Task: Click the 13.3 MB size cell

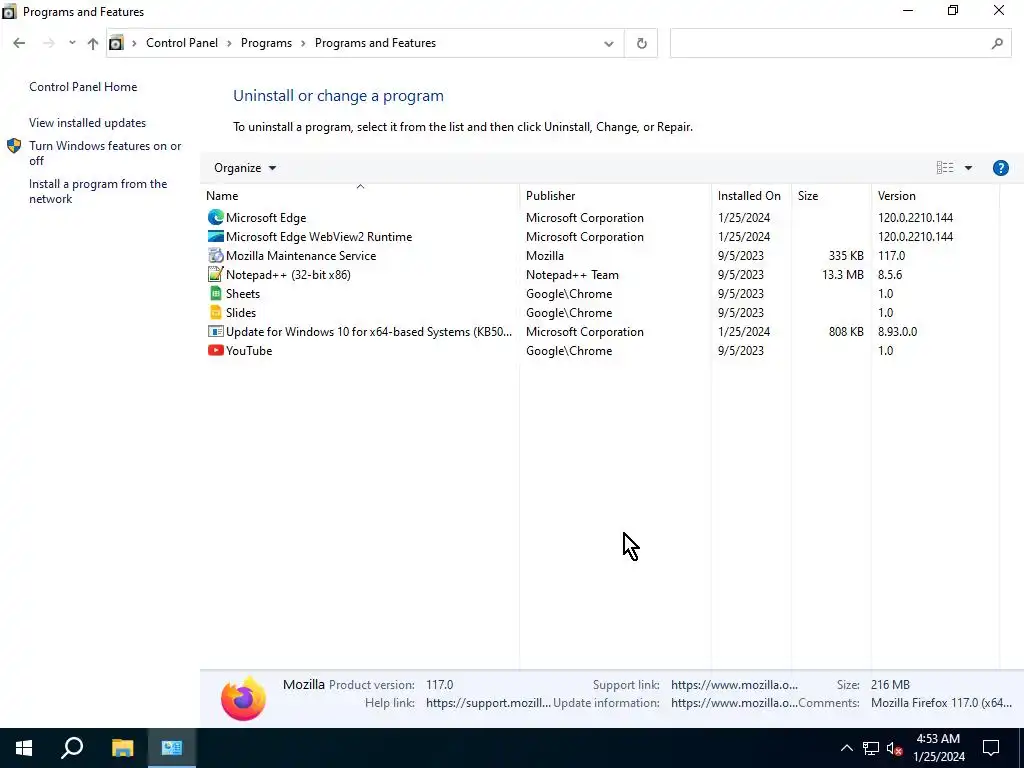Action: (x=842, y=274)
